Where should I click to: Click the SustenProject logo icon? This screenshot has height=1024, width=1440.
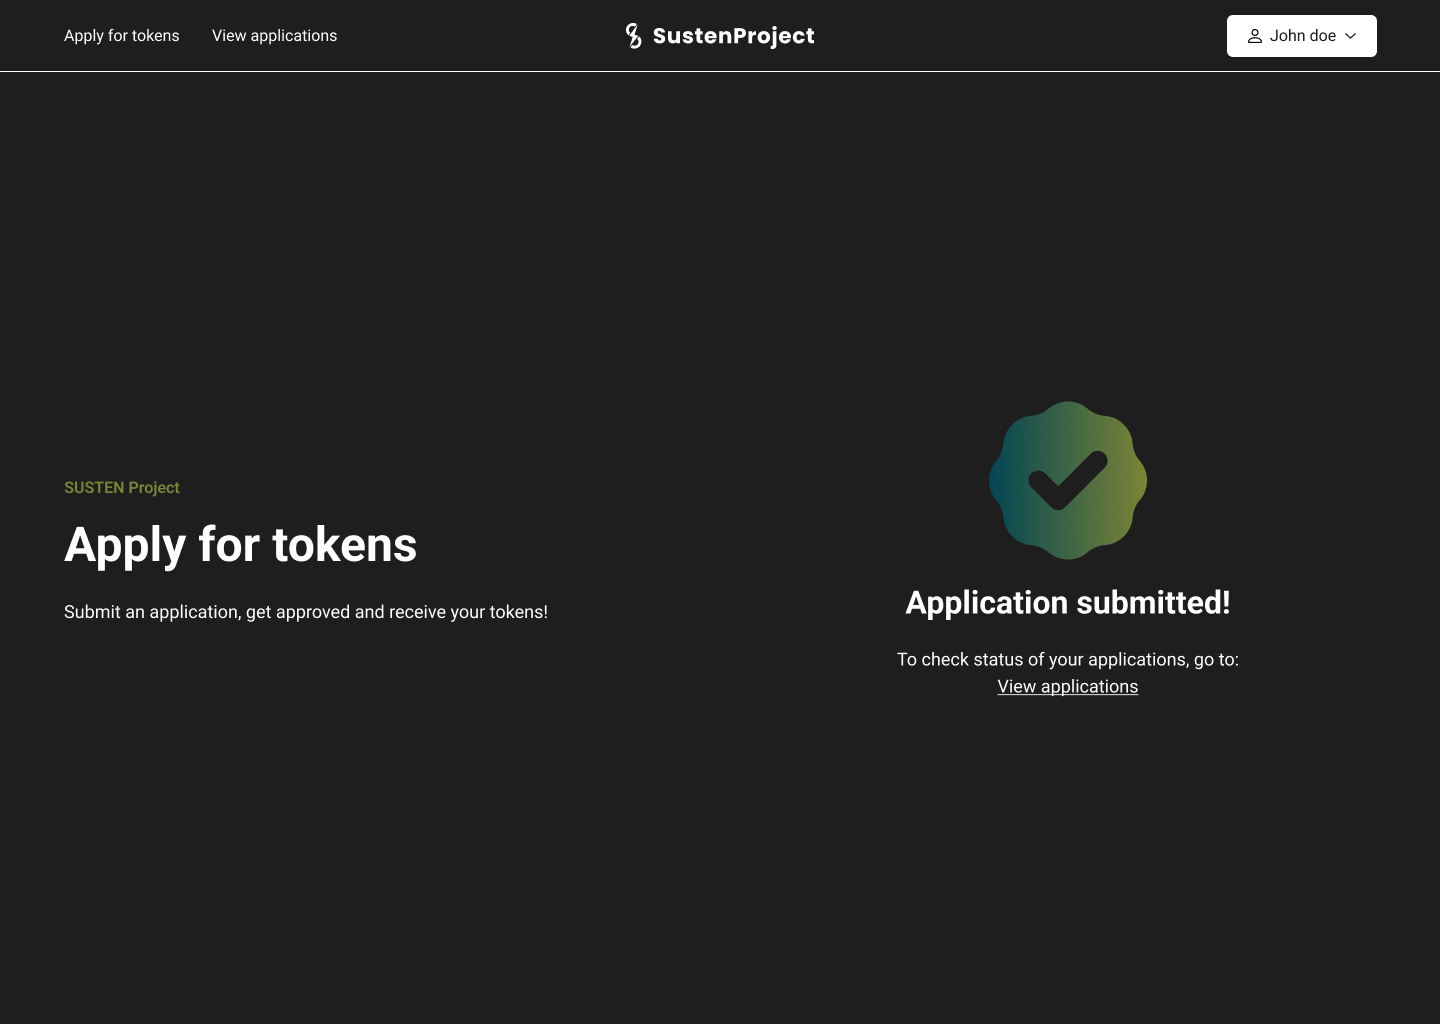pyautogui.click(x=633, y=36)
